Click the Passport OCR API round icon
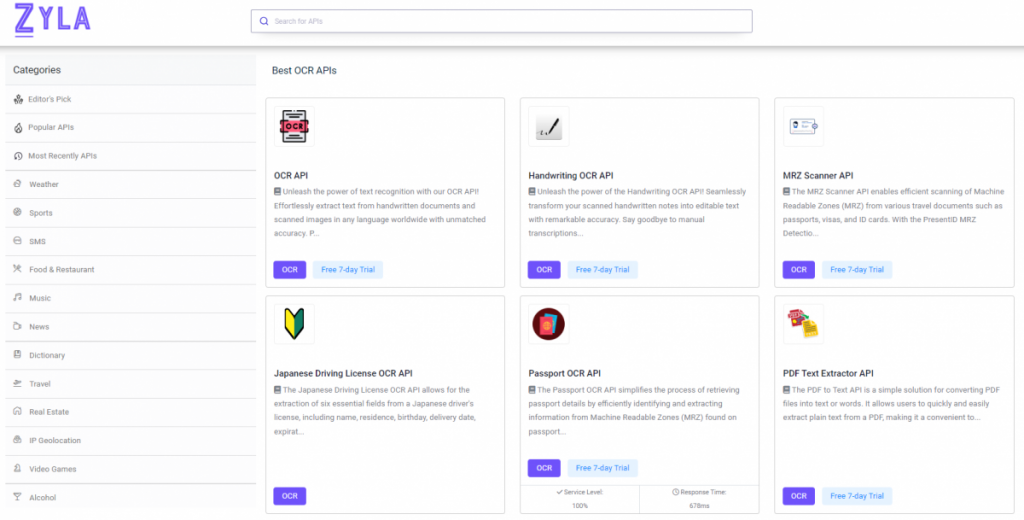The image size is (1024, 520). pyautogui.click(x=549, y=323)
